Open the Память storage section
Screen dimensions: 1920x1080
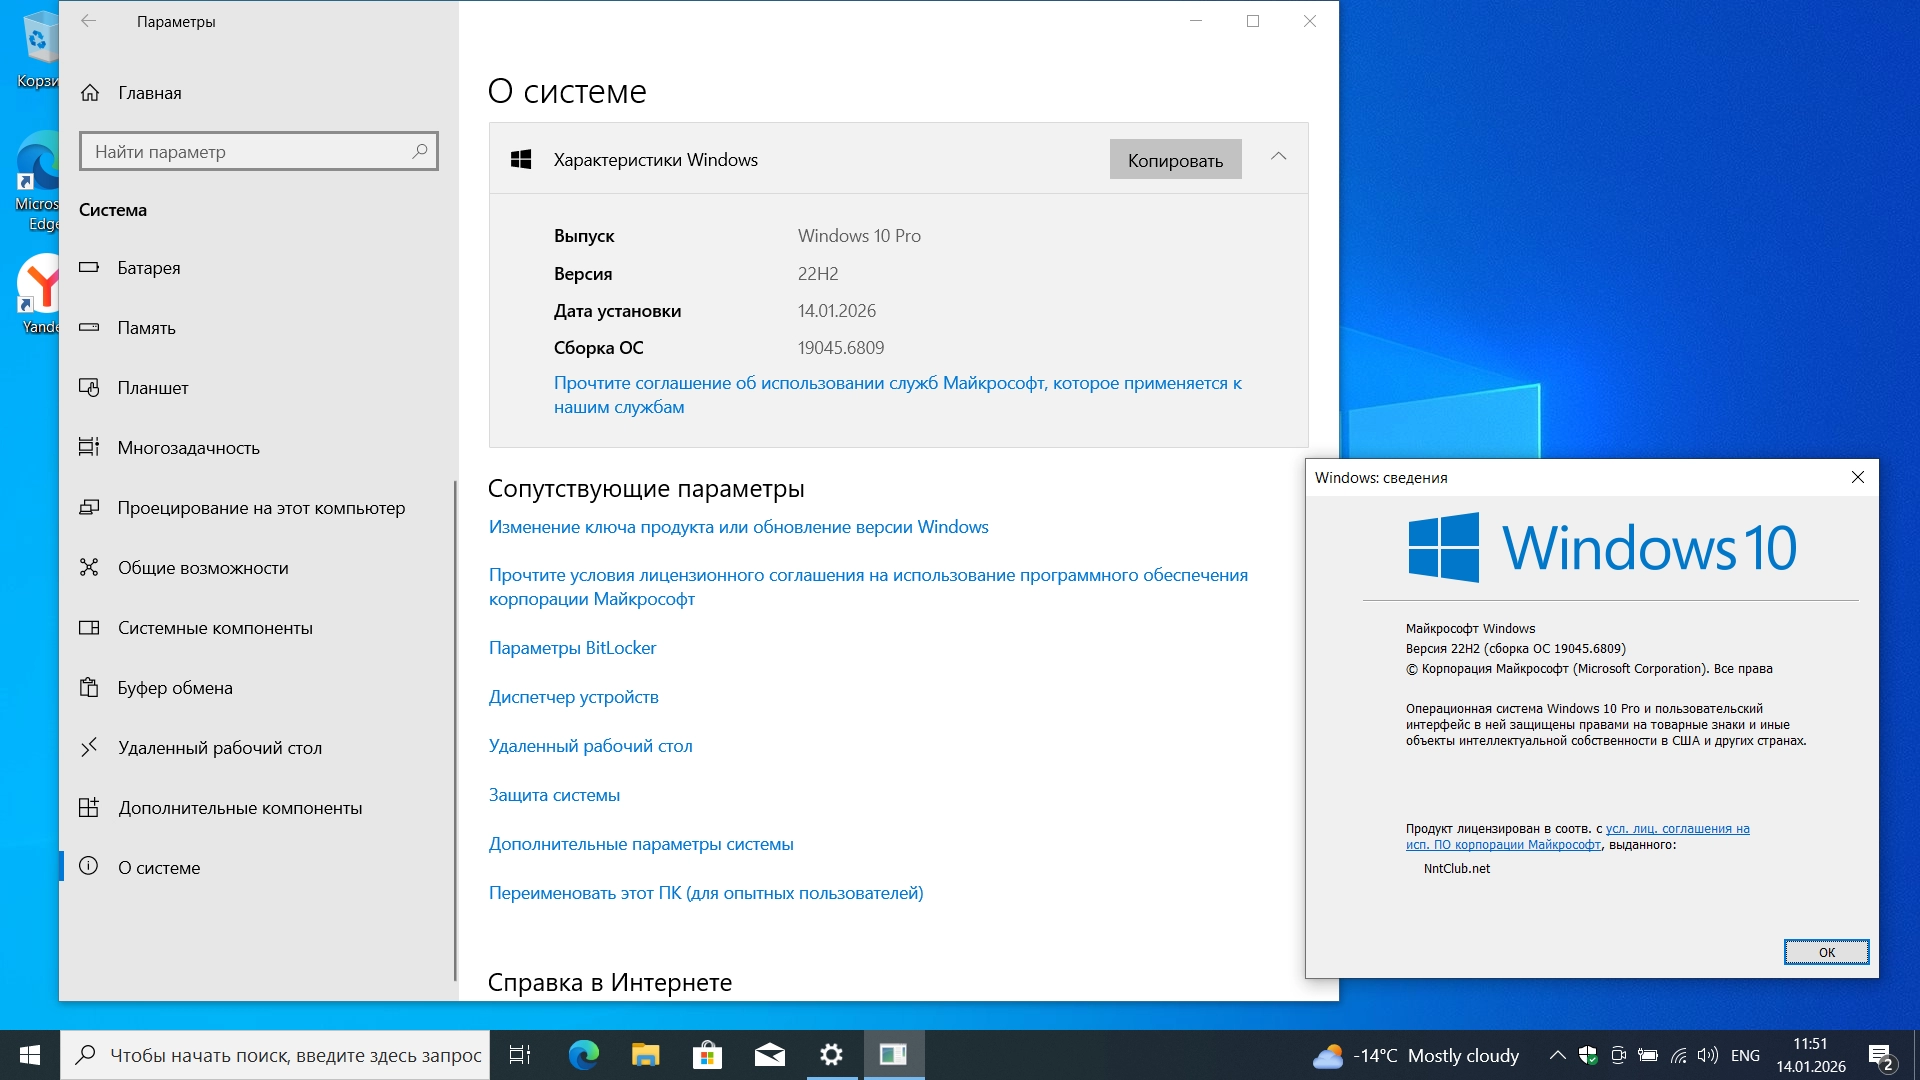coord(146,328)
